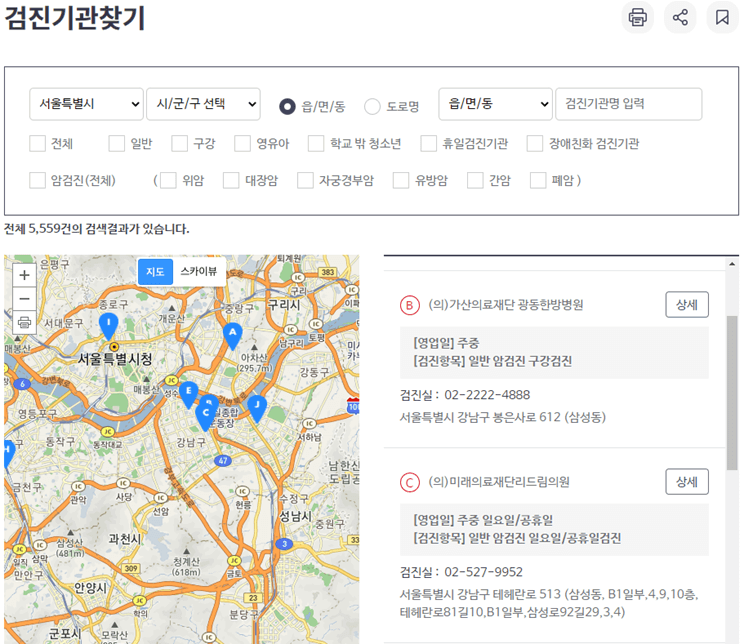Click address 서울특별시 강남구 봉은사로 612 (삼성동)
The width and height of the screenshot is (744, 644).
point(502,417)
